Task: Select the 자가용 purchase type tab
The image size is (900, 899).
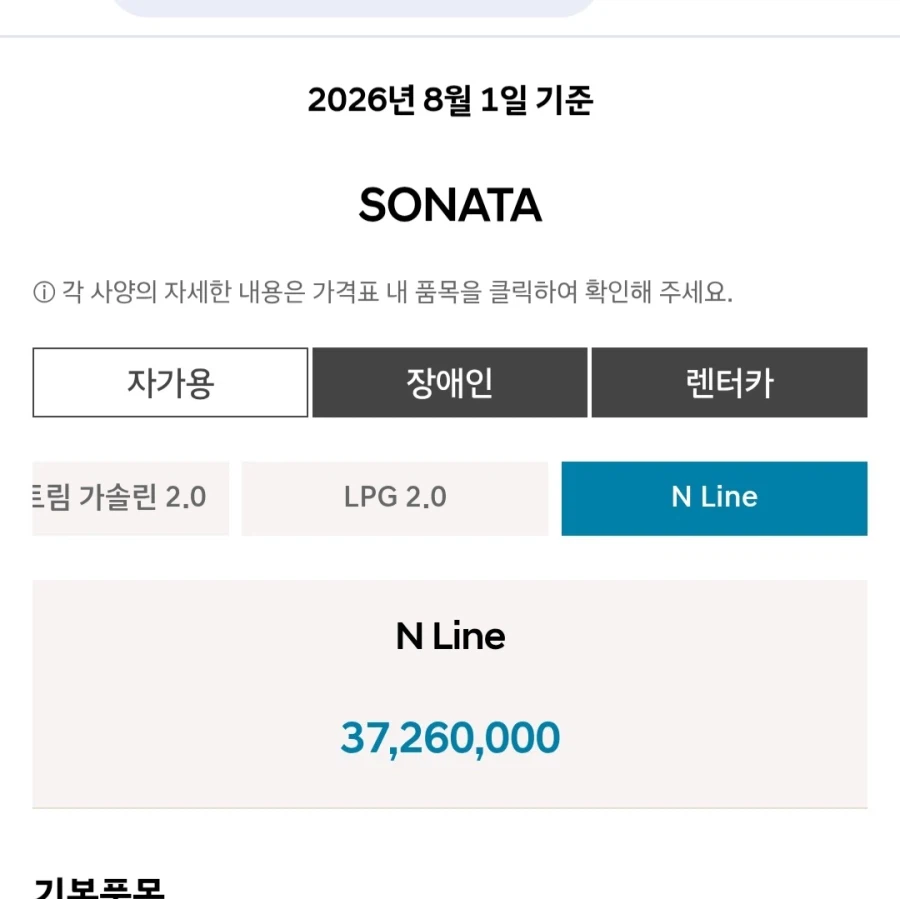Action: [170, 382]
